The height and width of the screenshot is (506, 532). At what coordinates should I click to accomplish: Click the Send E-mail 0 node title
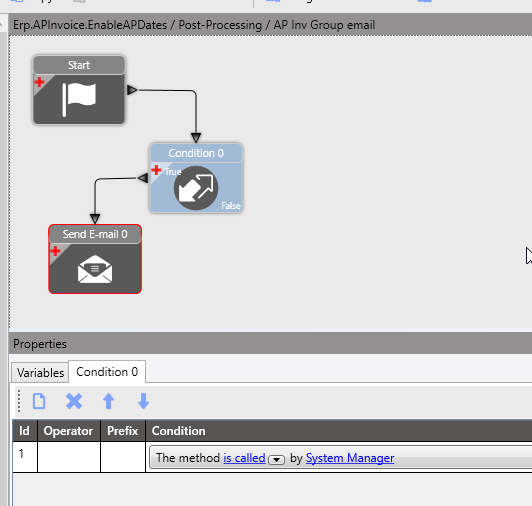[x=95, y=234]
